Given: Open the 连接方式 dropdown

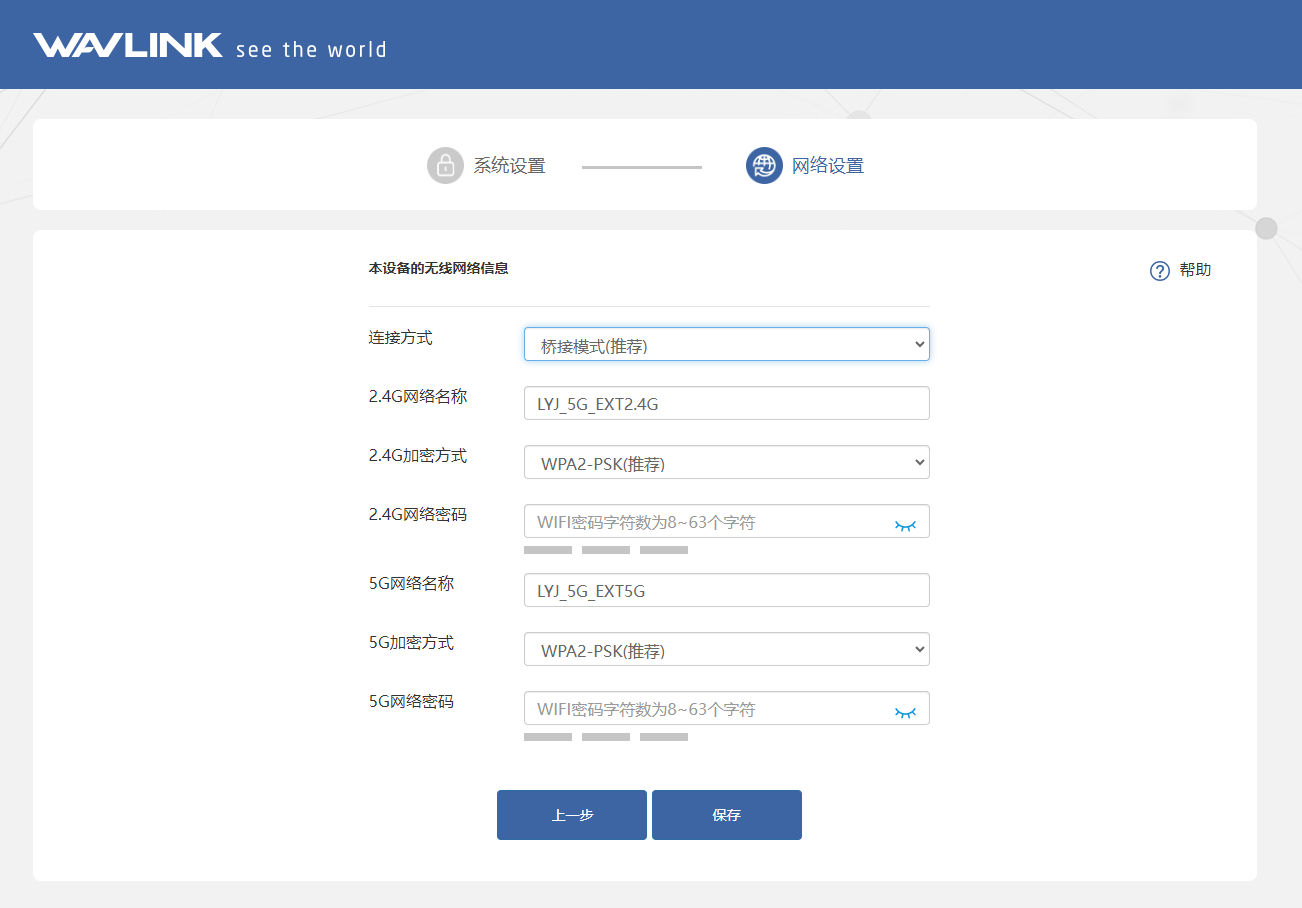Looking at the screenshot, I should point(726,345).
